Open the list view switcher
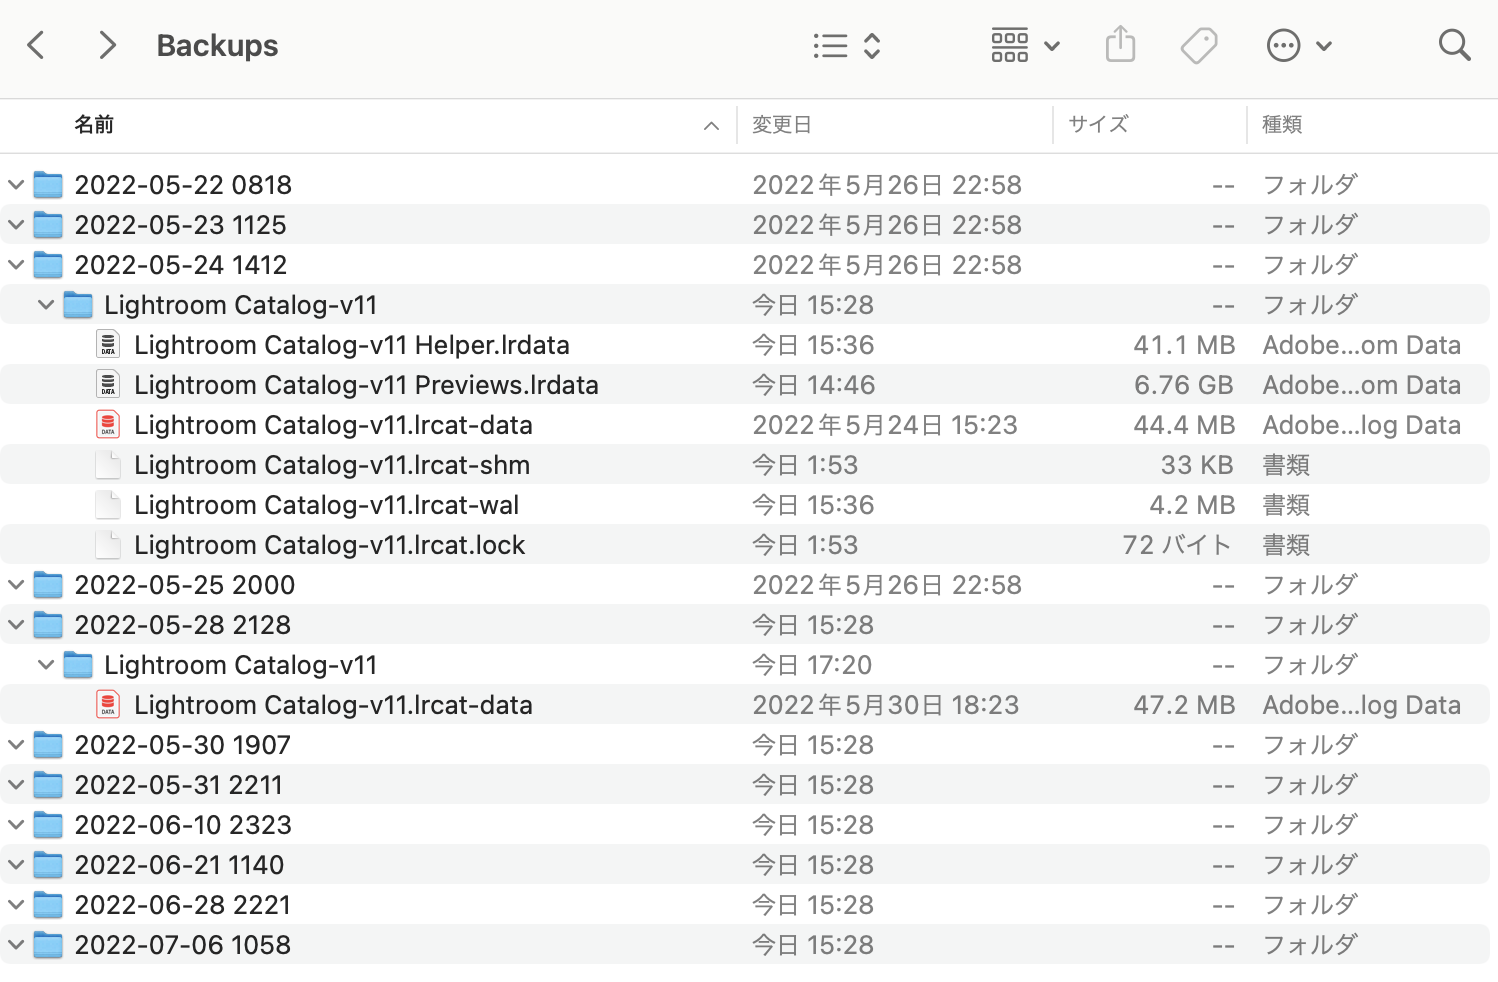The image size is (1498, 982). coord(846,46)
